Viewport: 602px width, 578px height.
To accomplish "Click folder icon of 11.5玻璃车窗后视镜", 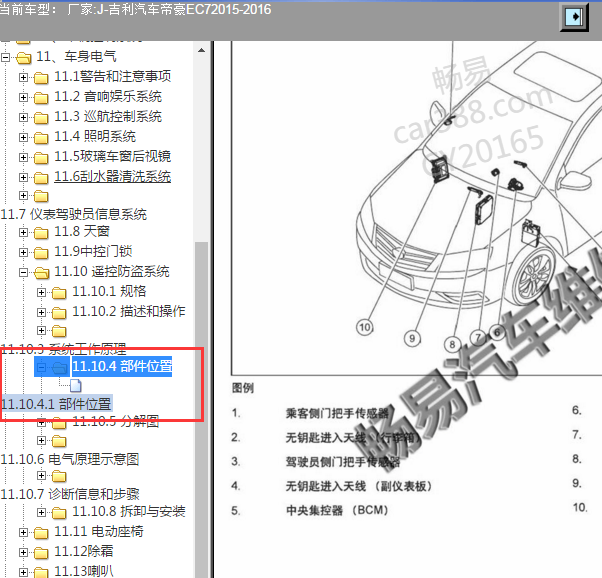I will coord(41,158).
